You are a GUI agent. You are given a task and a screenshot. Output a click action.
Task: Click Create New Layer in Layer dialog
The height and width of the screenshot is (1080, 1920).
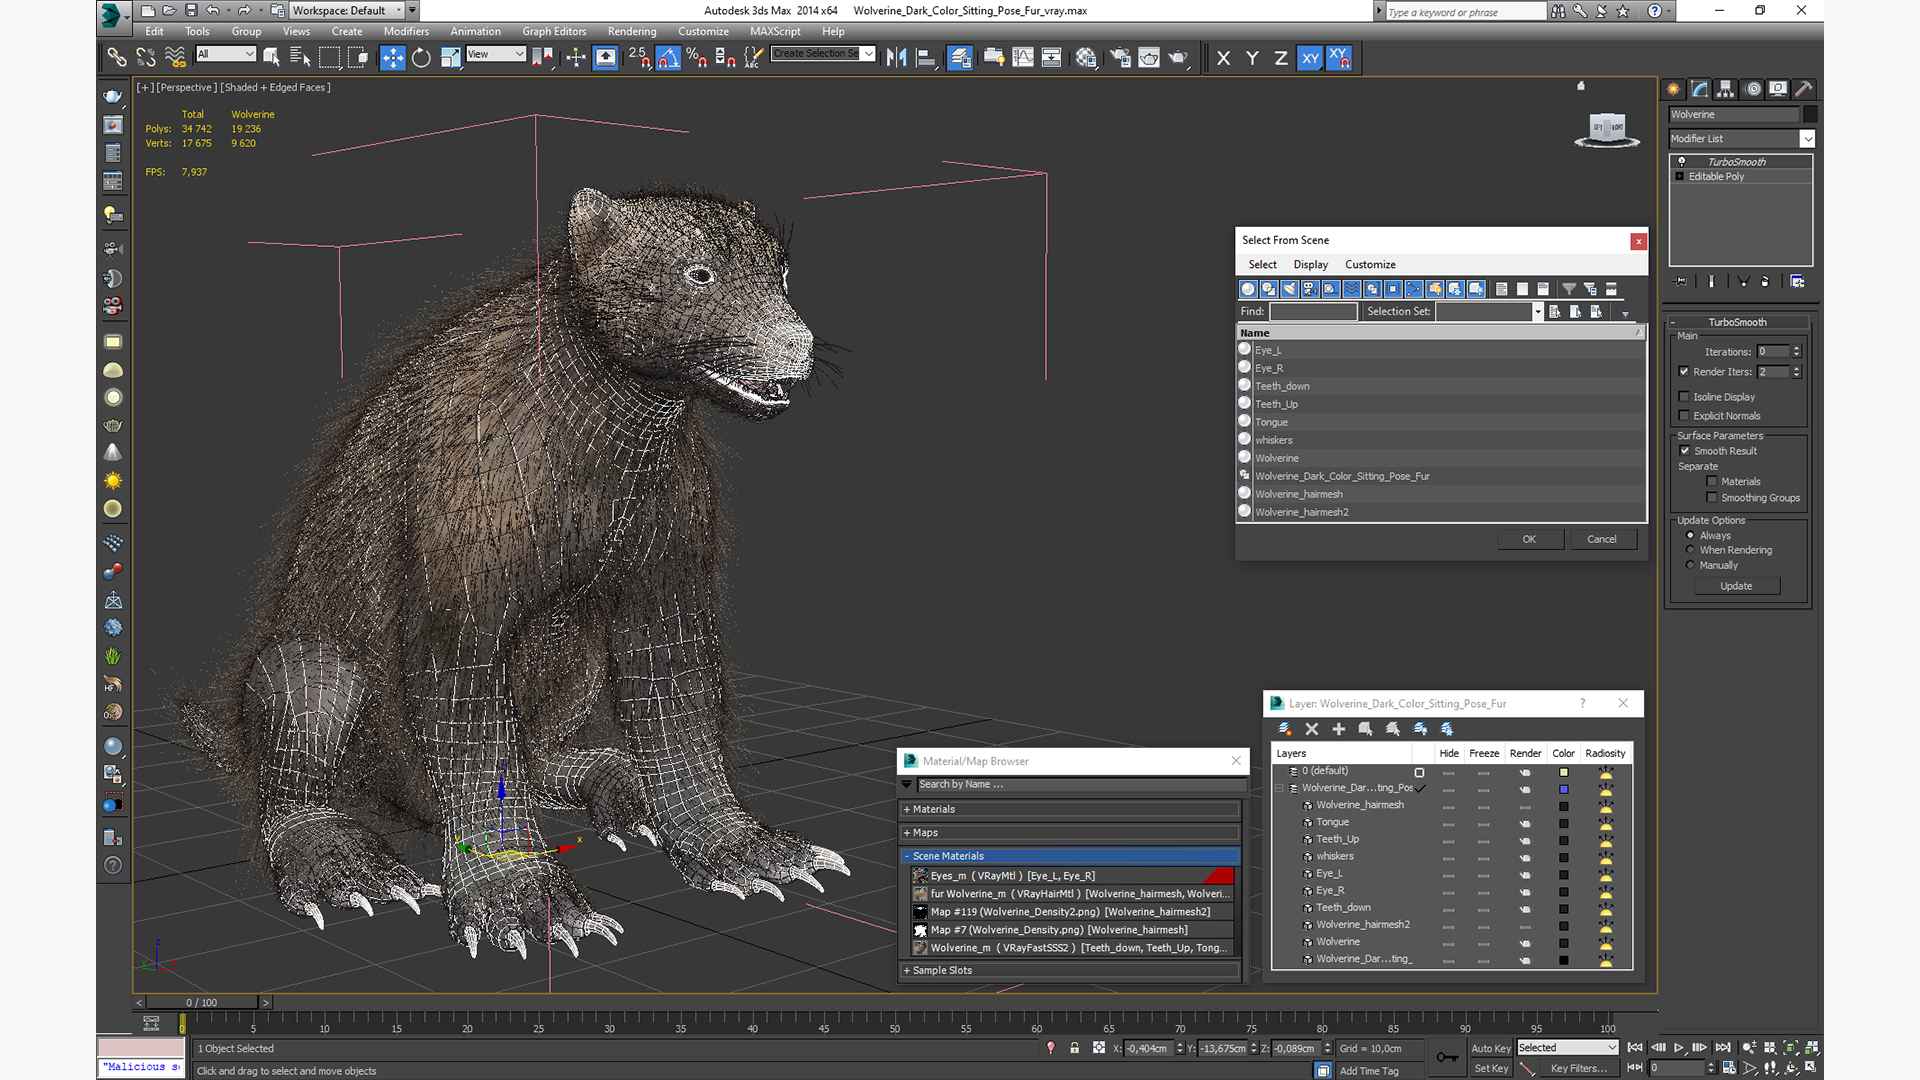(x=1284, y=729)
